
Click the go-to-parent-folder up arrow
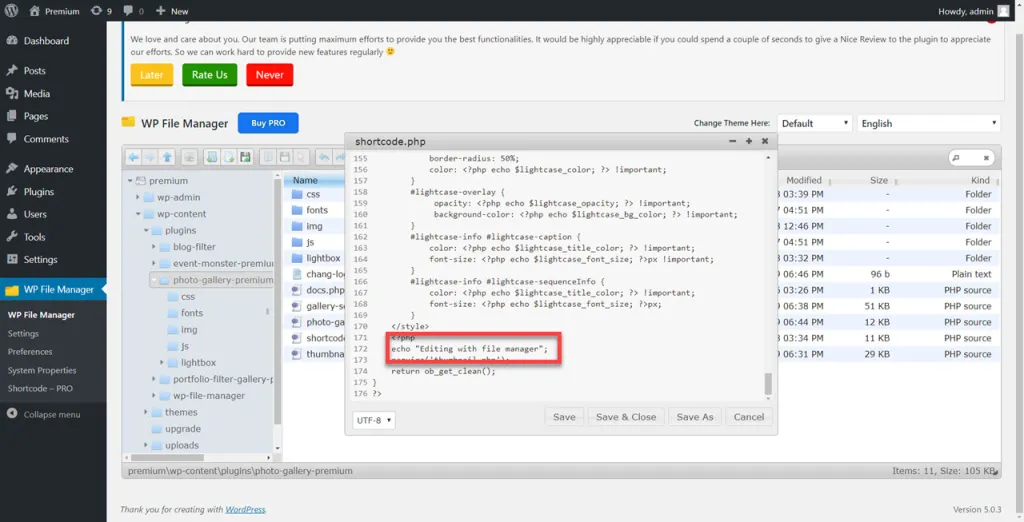point(167,157)
